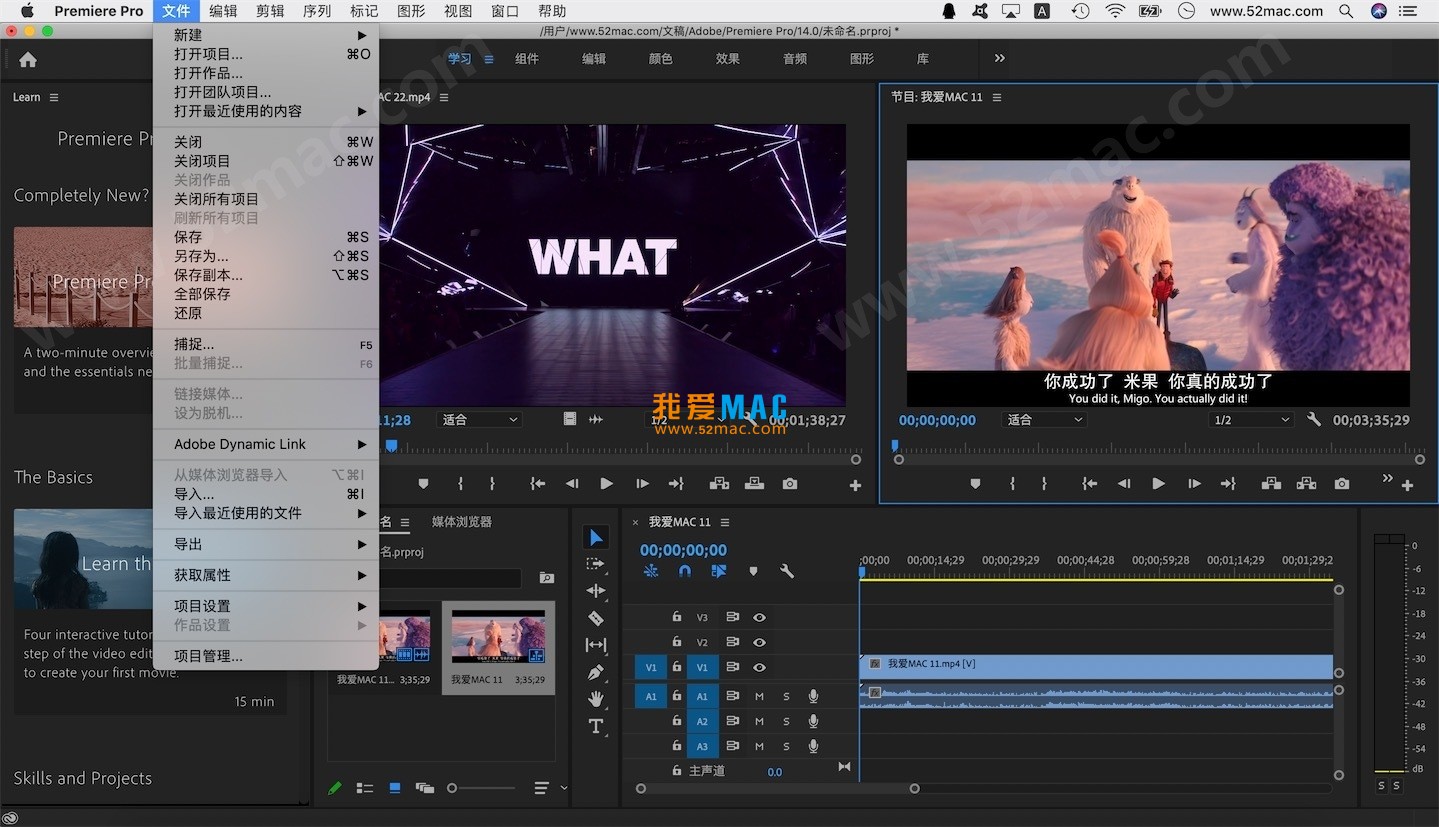Open timeline 我爱MAC 11 panel menu

click(x=725, y=522)
